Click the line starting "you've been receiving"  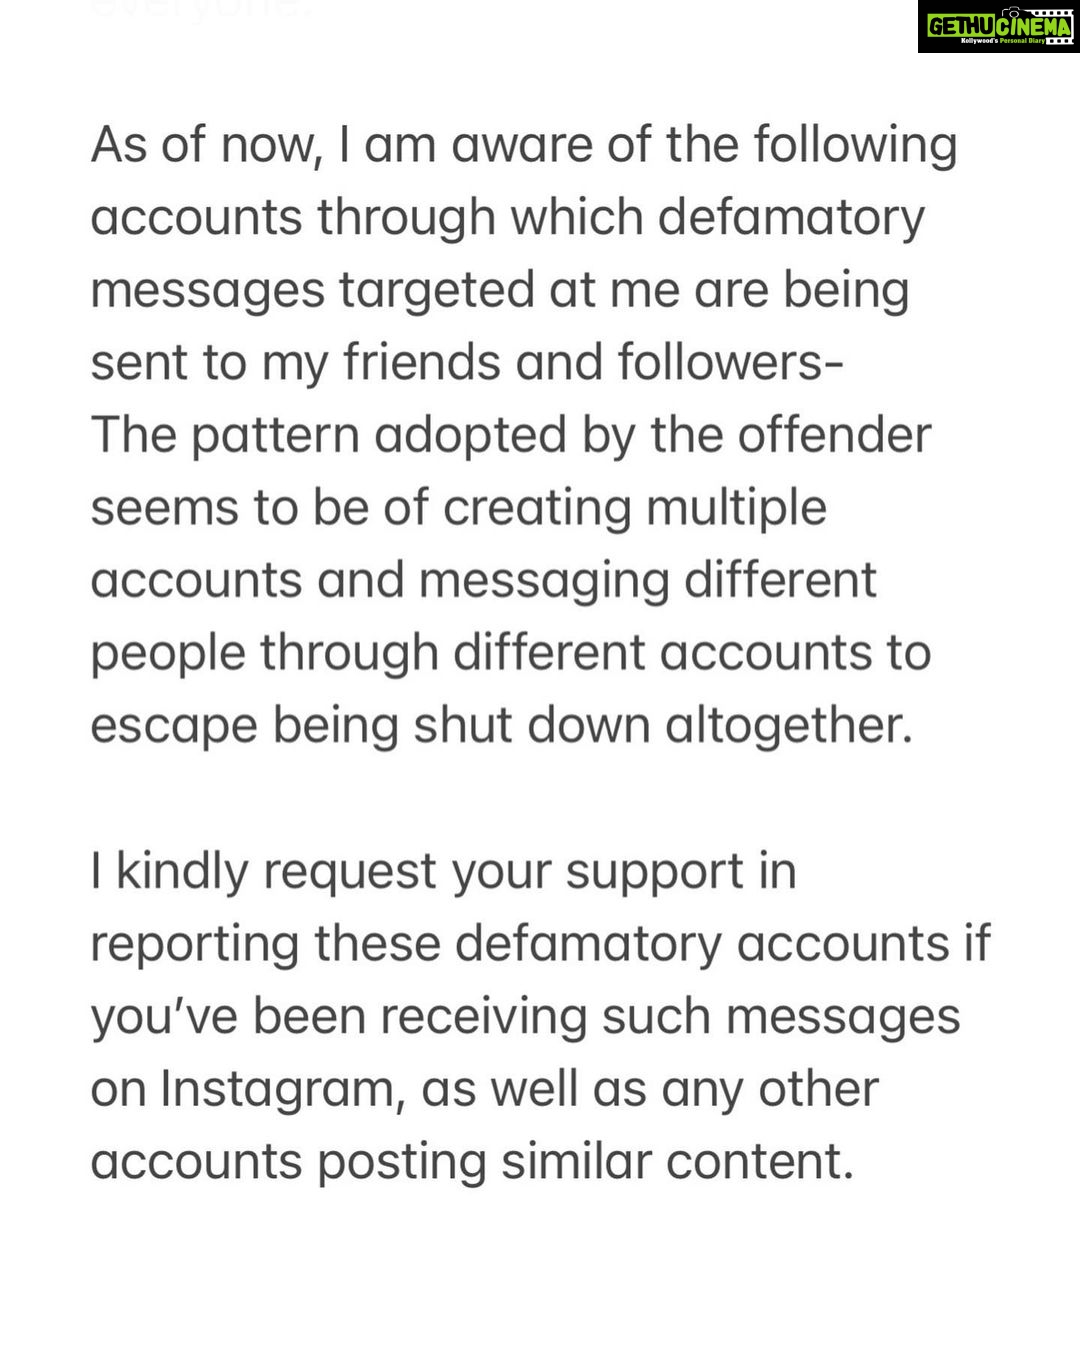pyautogui.click(x=525, y=1016)
